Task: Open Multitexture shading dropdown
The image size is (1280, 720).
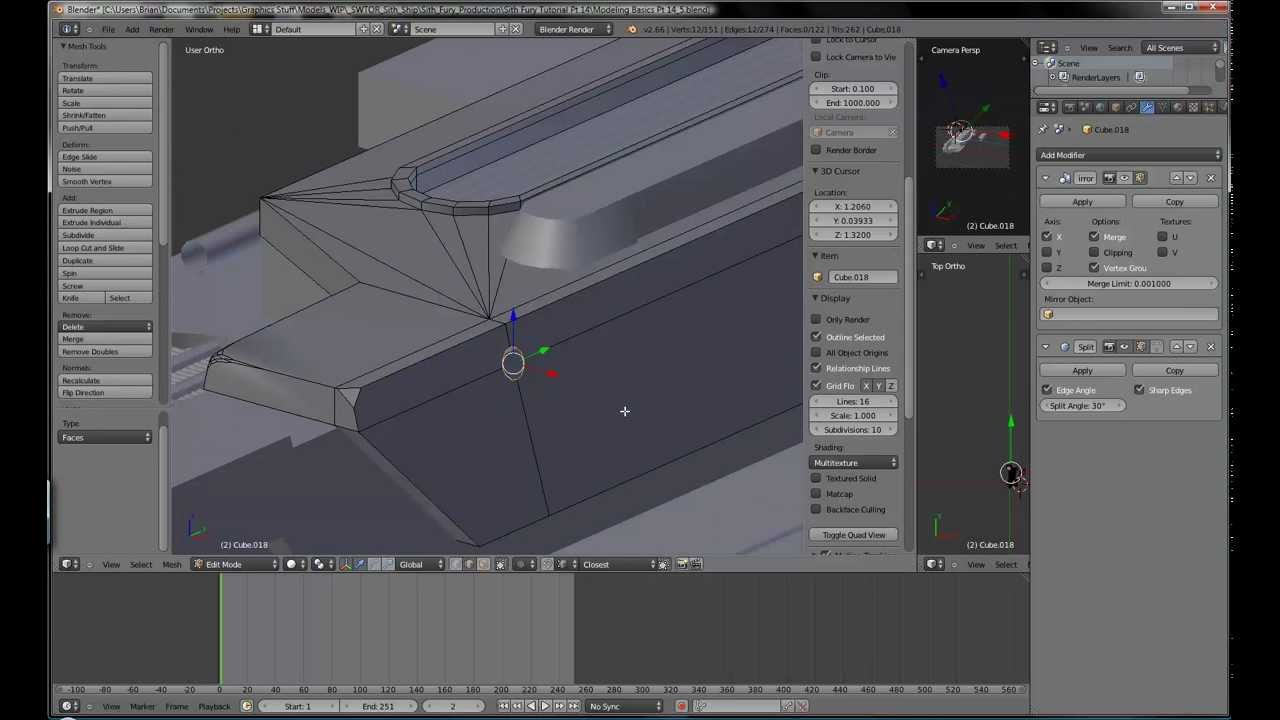Action: pyautogui.click(x=854, y=463)
